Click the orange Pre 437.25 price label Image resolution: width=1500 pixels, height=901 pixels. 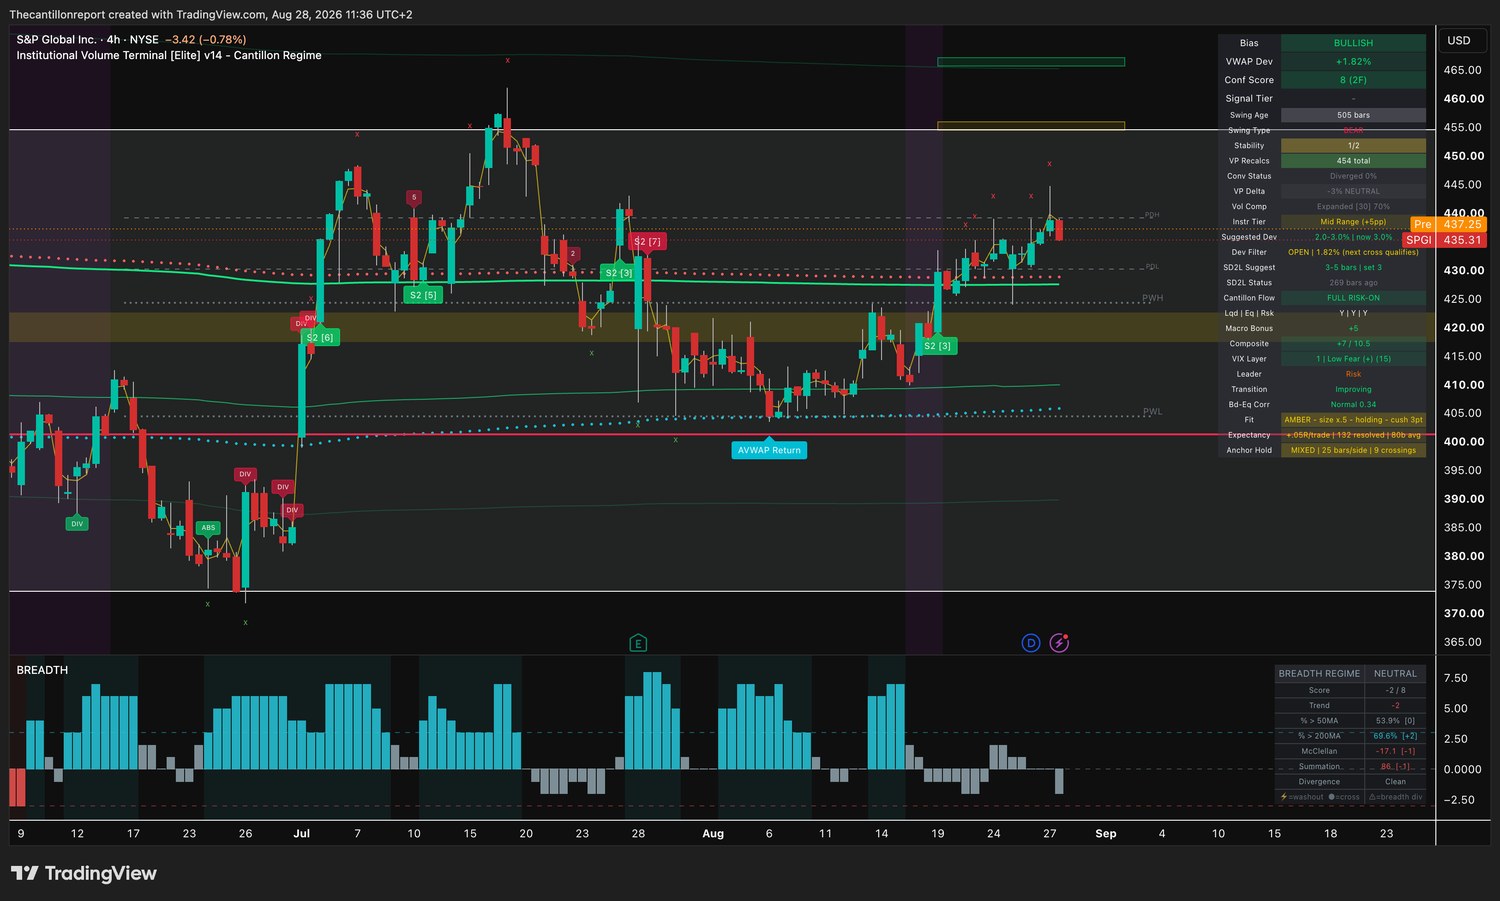(1447, 224)
